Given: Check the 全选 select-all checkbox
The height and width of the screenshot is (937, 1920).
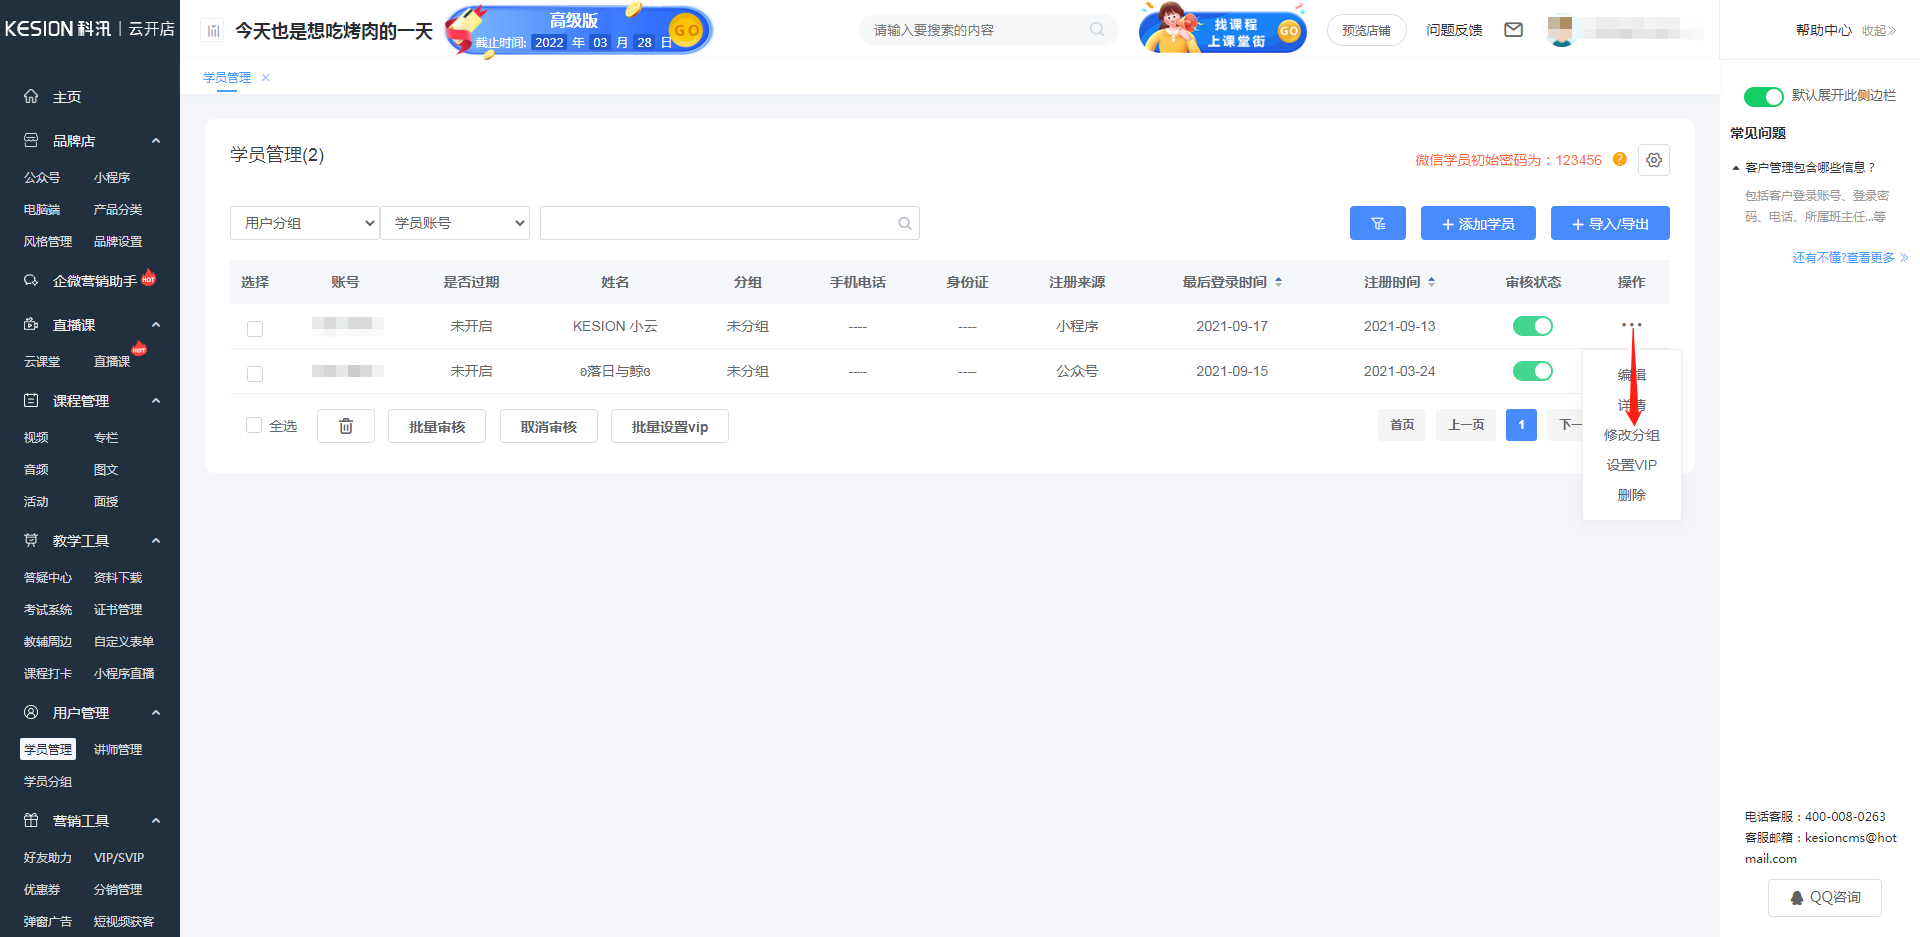Looking at the screenshot, I should pos(254,425).
